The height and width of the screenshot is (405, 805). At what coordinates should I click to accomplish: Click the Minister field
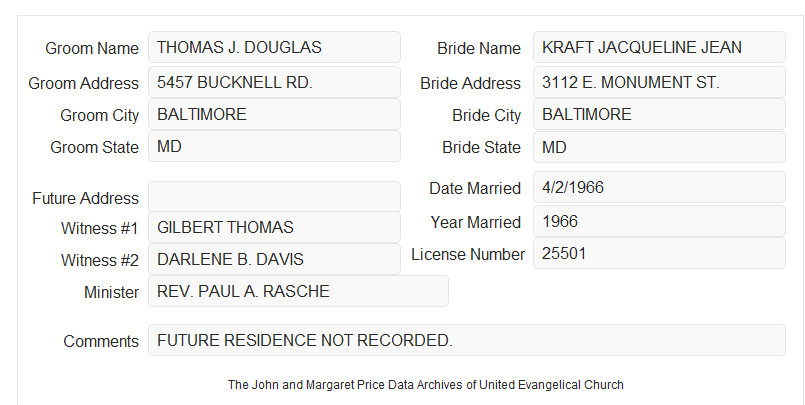[x=298, y=291]
